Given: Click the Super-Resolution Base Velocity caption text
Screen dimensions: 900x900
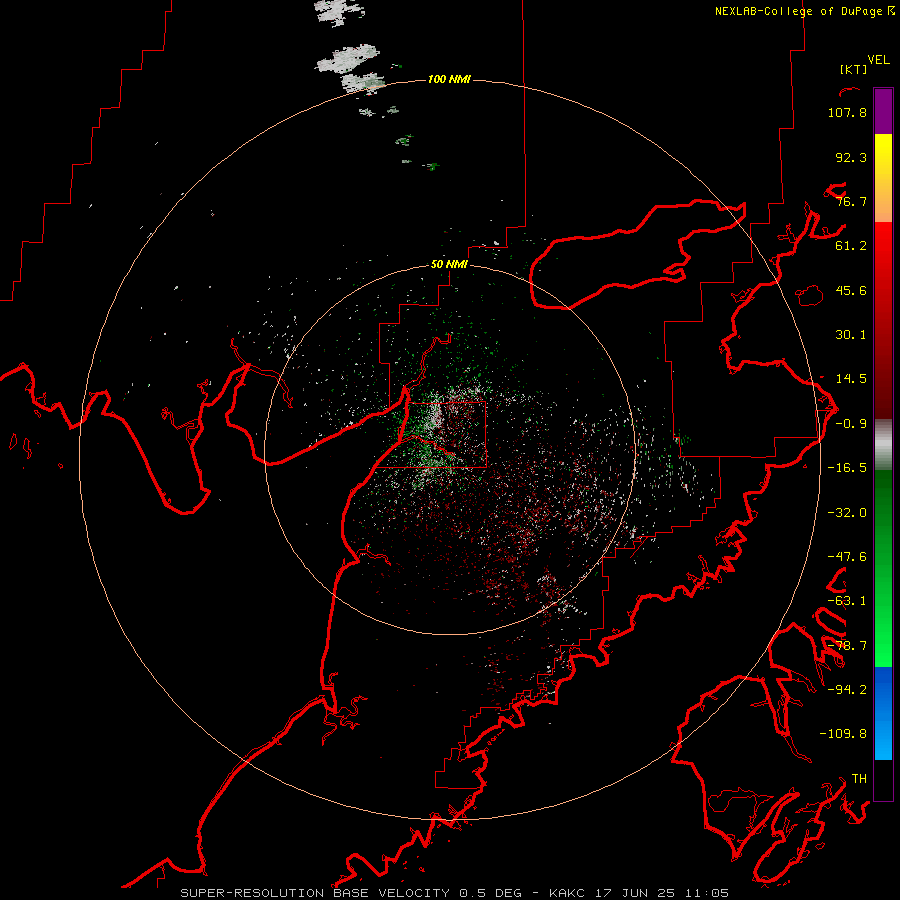Looking at the screenshot, I should [316, 893].
